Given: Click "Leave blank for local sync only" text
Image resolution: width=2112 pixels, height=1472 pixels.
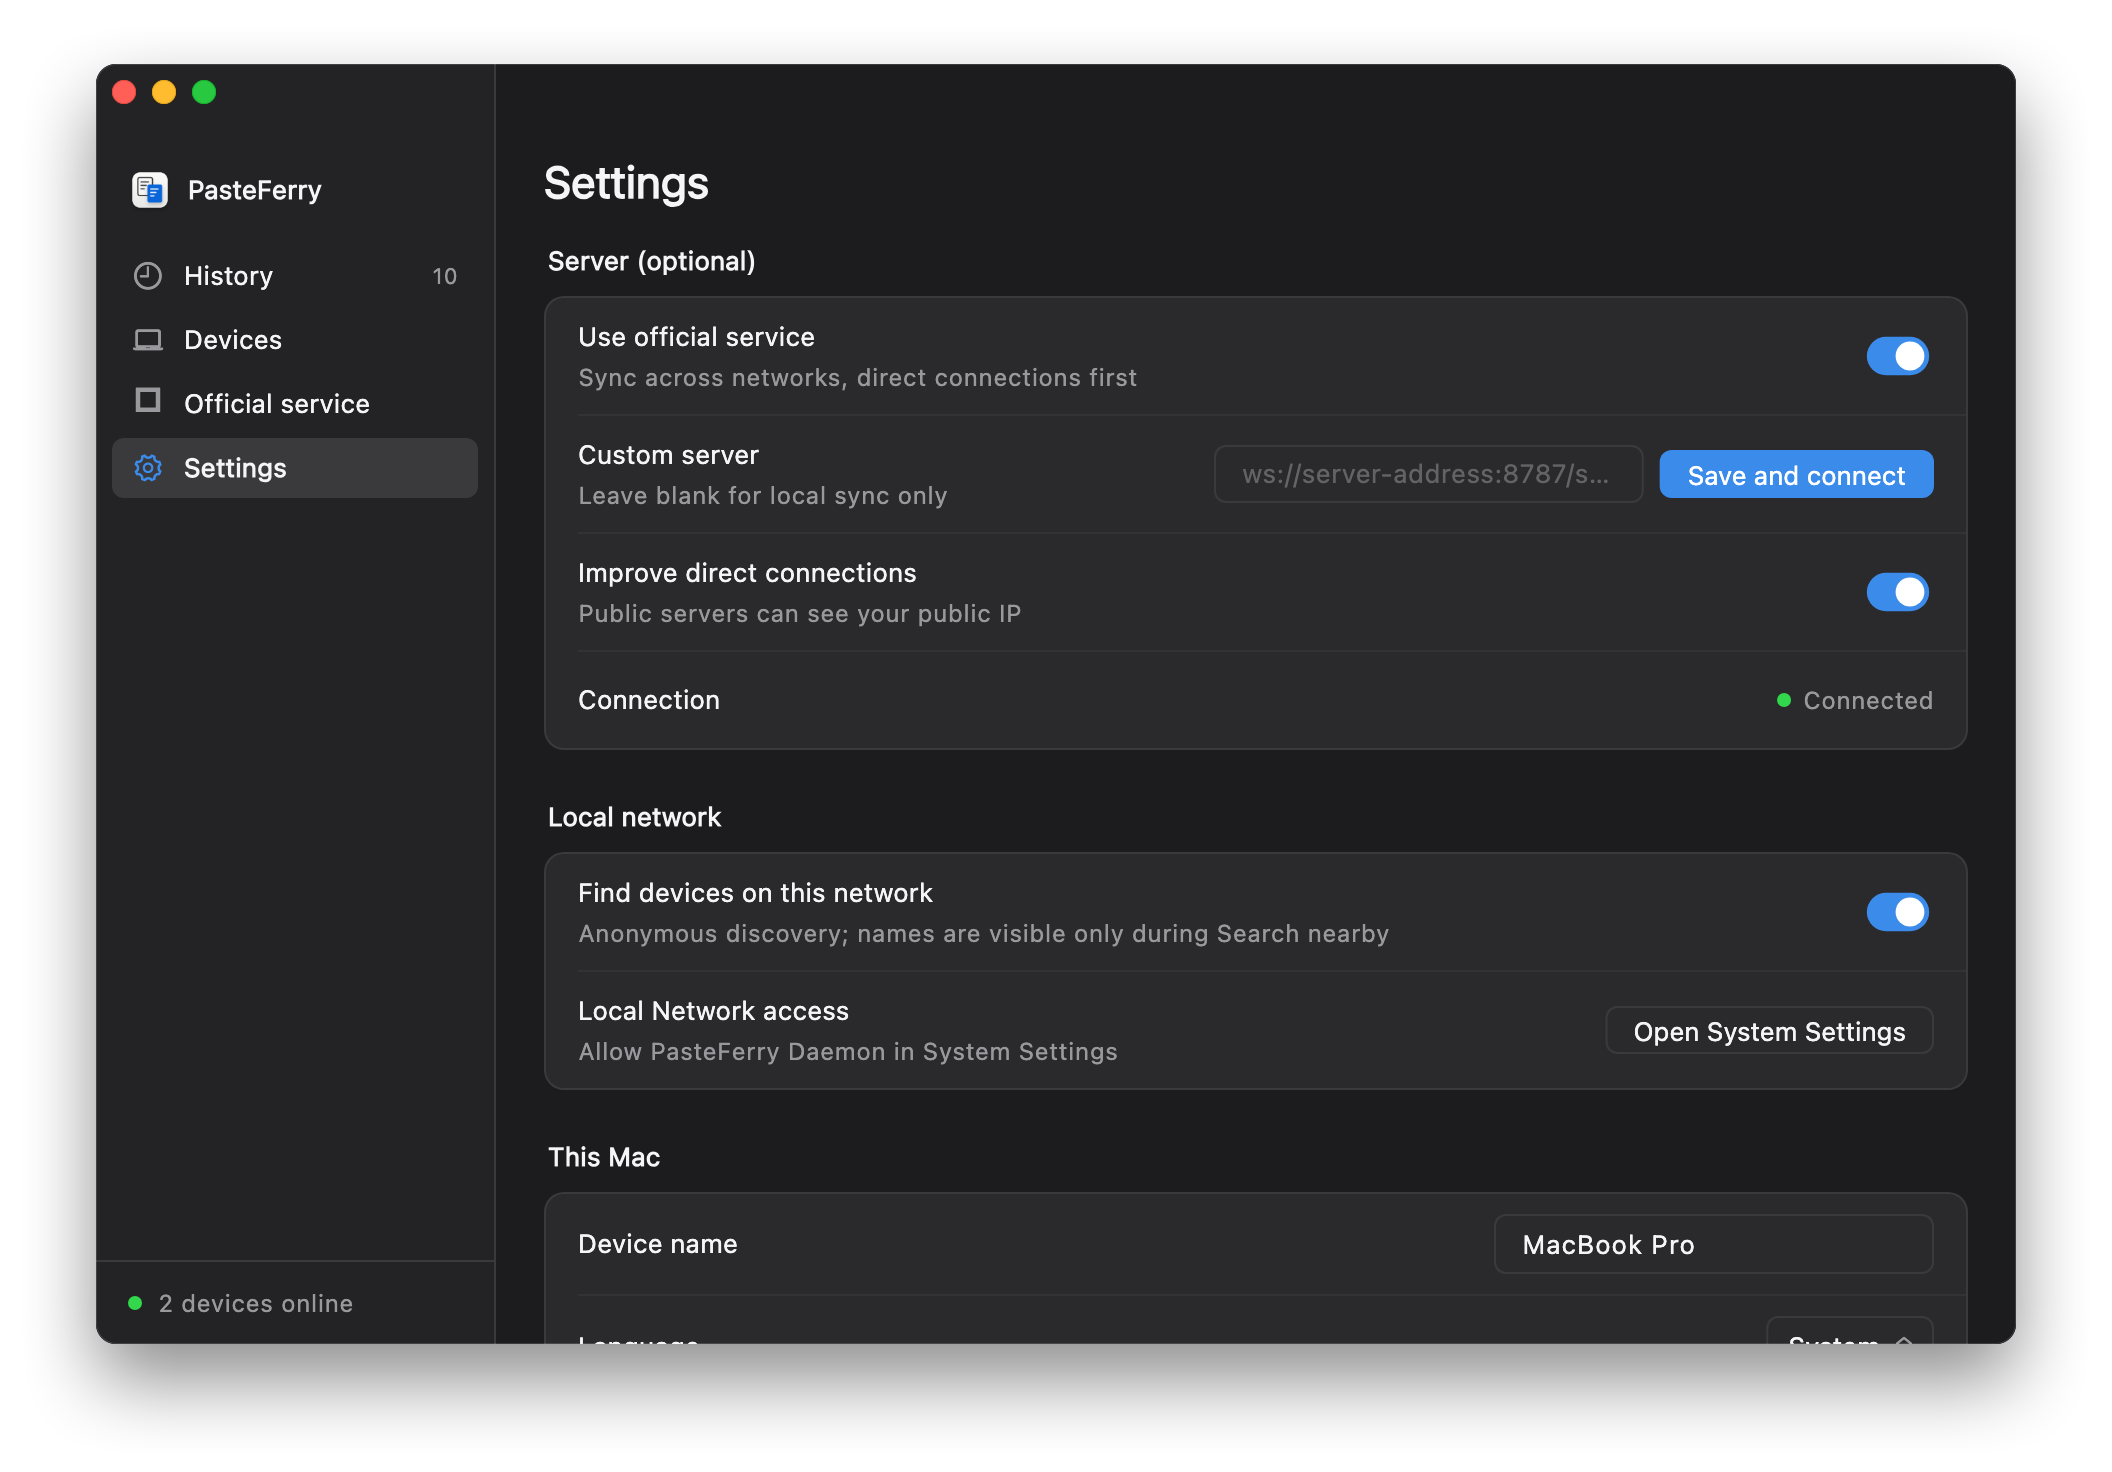Looking at the screenshot, I should pos(763,496).
